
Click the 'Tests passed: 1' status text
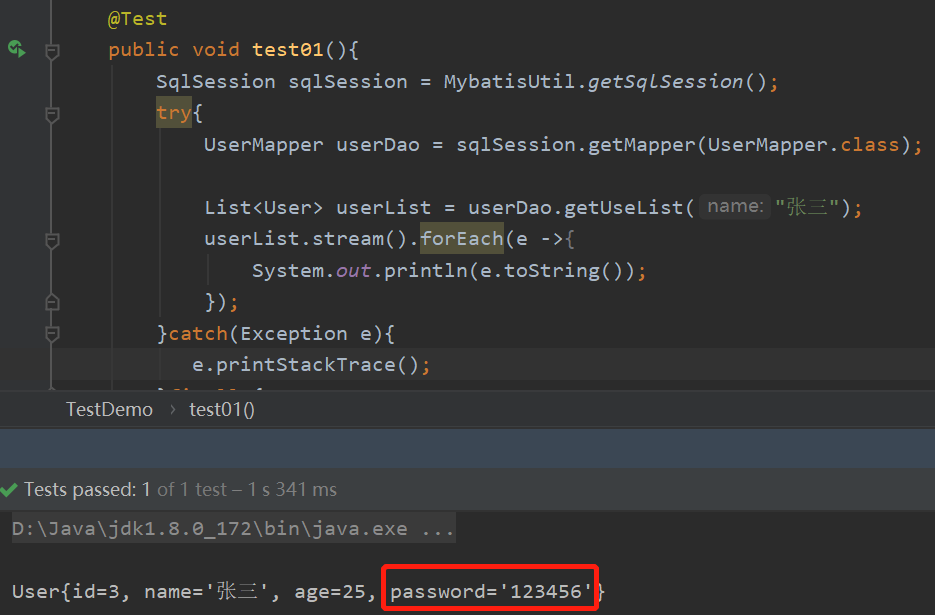[x=87, y=490]
